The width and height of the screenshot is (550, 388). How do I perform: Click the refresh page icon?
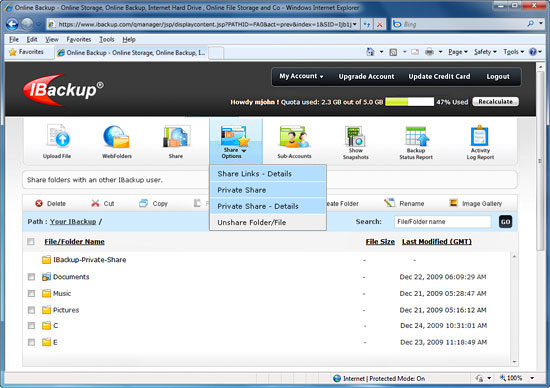pyautogui.click(x=367, y=24)
